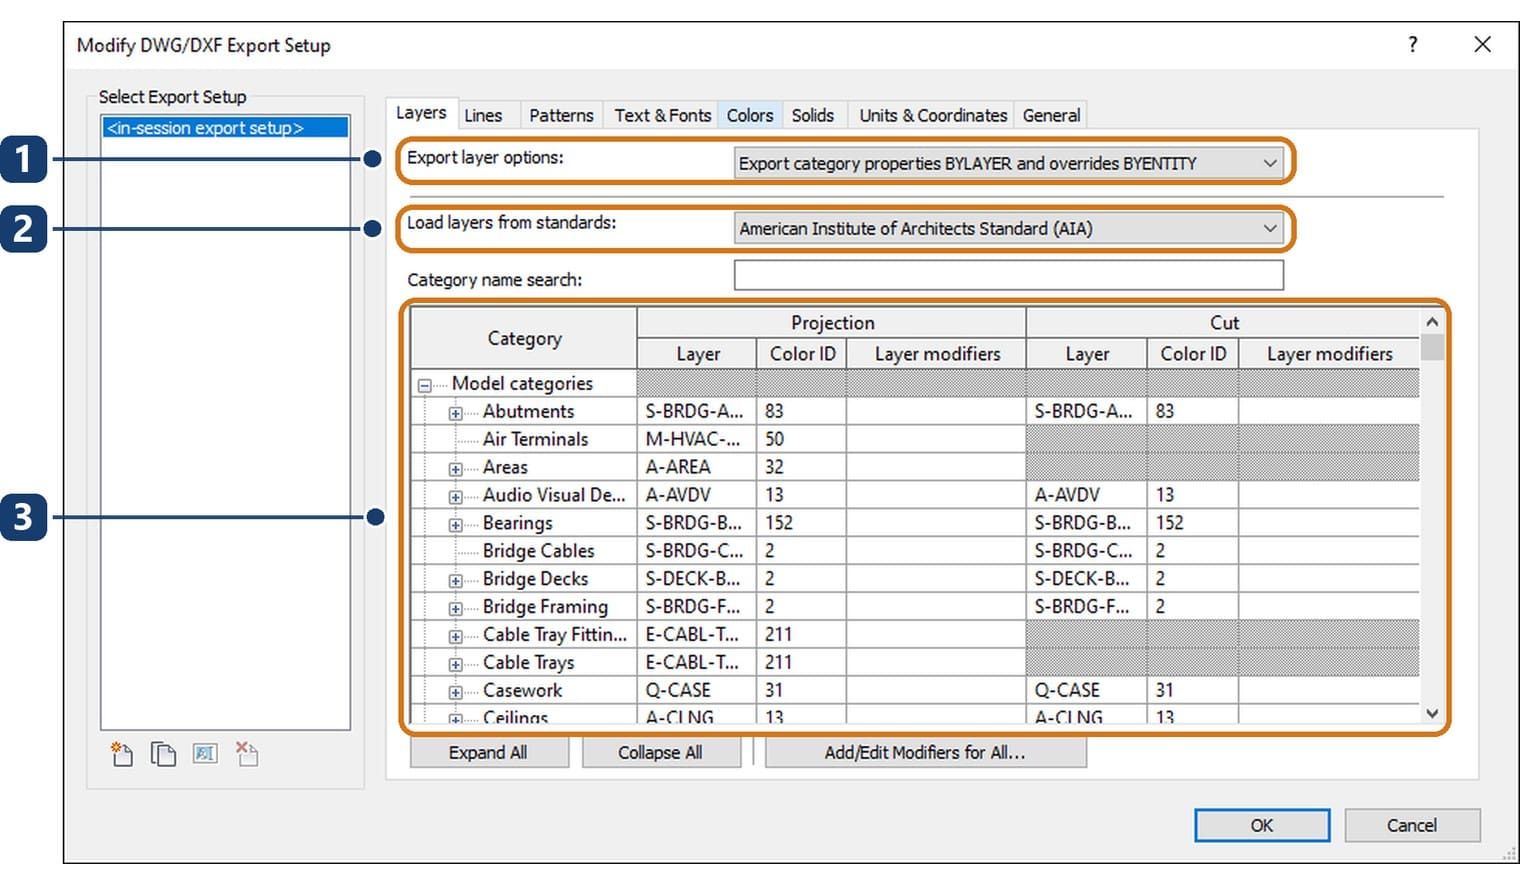
Task: Expand the Casework category
Action: point(455,692)
